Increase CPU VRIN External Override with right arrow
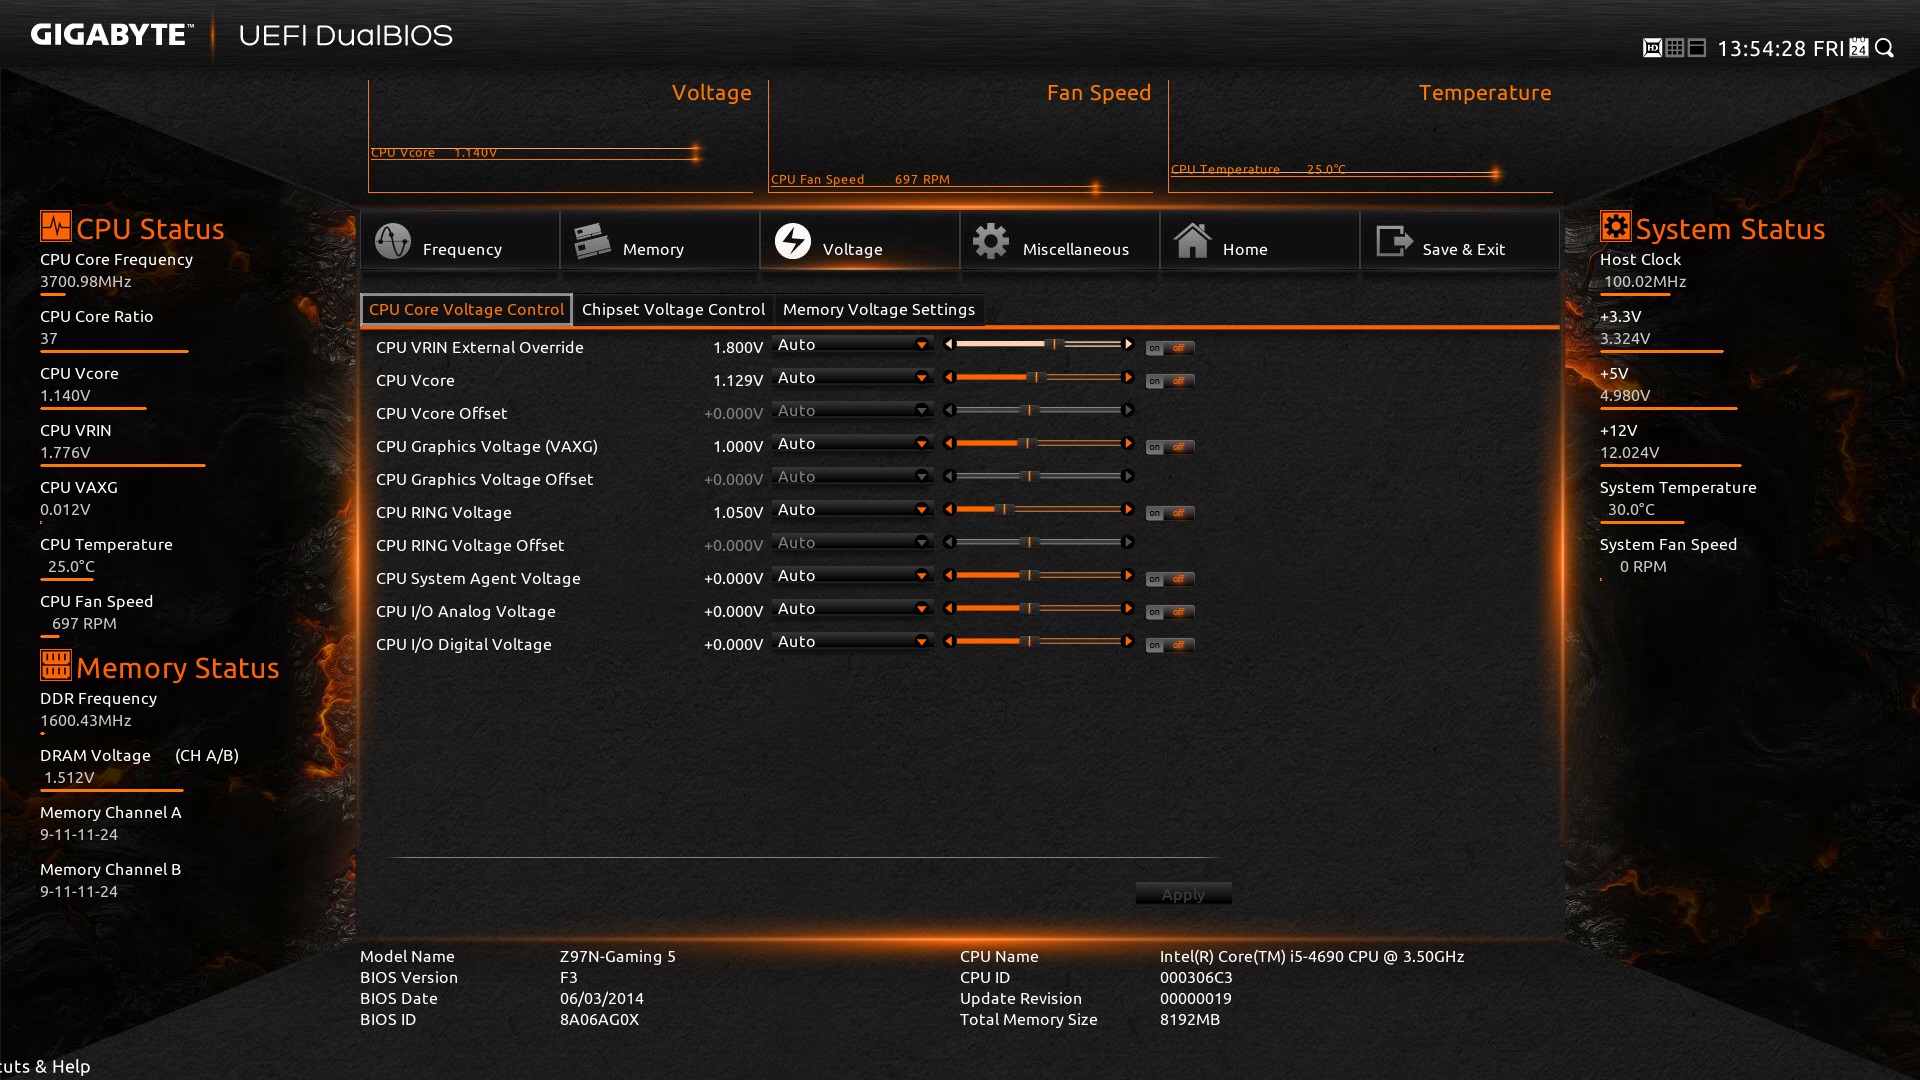The height and width of the screenshot is (1080, 1920). click(1128, 344)
